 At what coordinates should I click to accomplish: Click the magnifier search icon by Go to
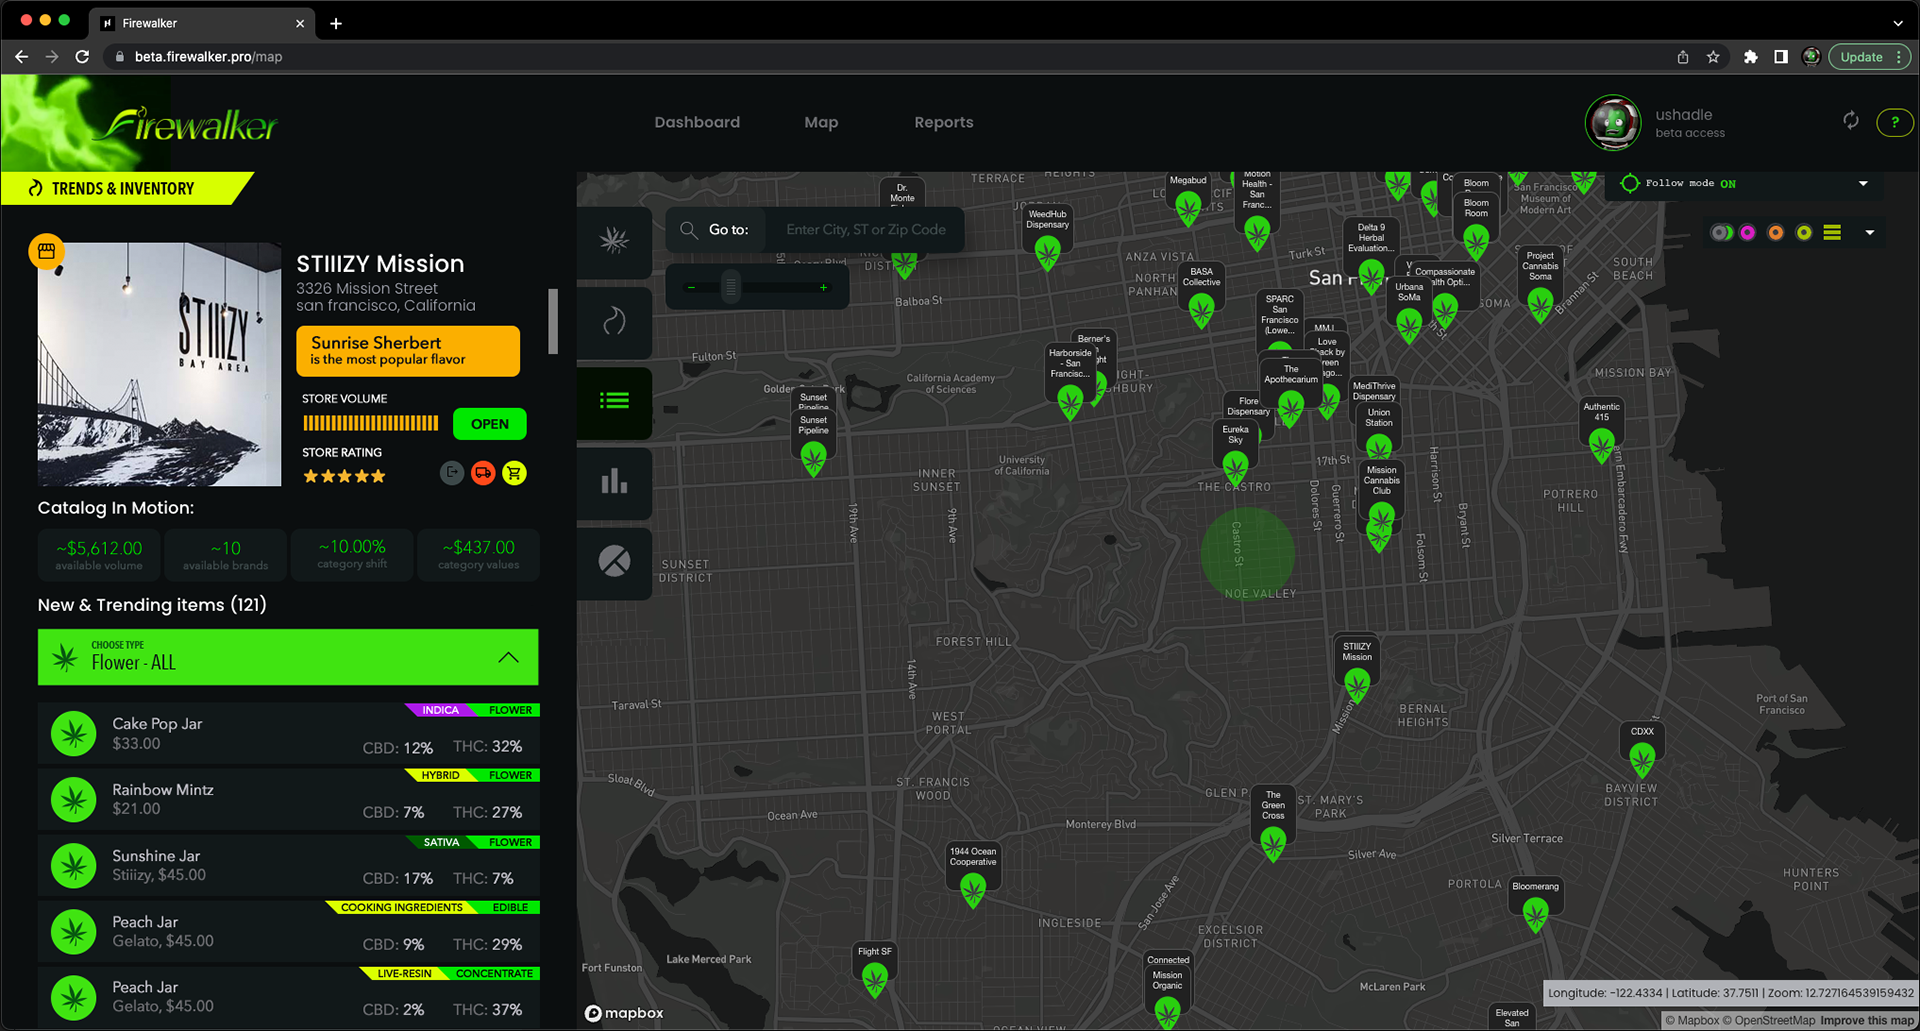point(688,230)
